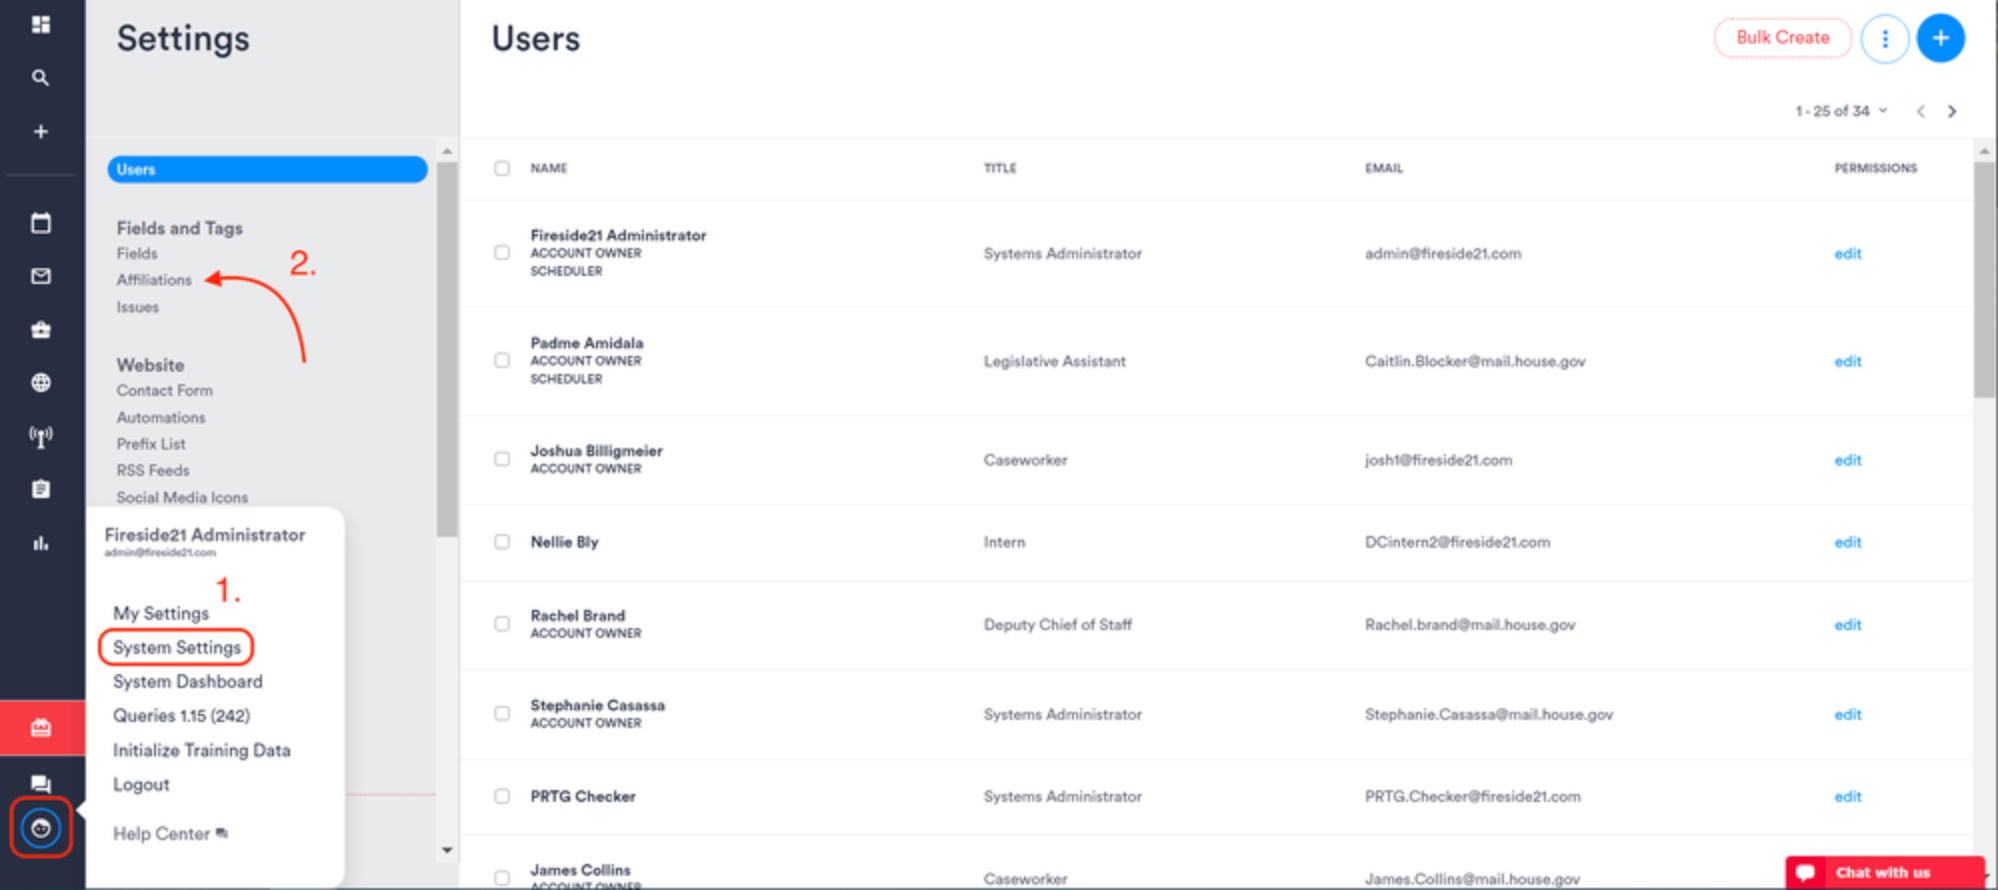Select Users in the settings menu
Viewport: 1998px width, 890px height.
click(267, 169)
